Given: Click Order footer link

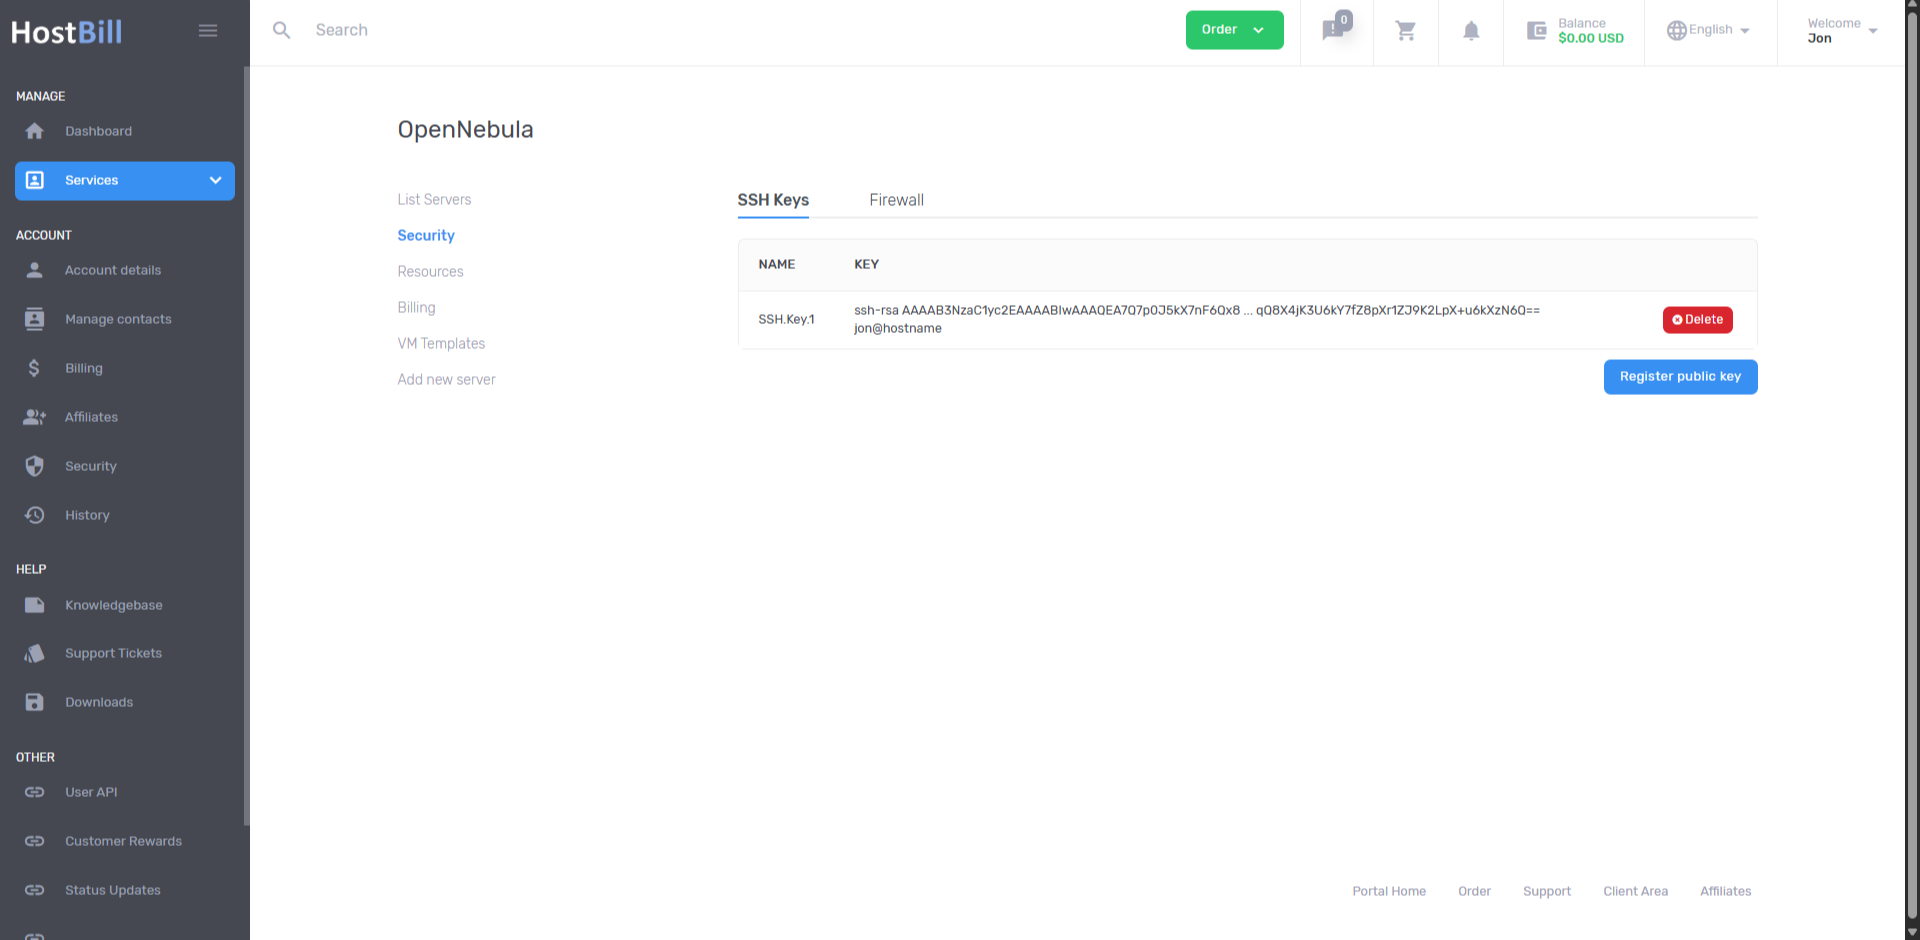Looking at the screenshot, I should [x=1474, y=891].
